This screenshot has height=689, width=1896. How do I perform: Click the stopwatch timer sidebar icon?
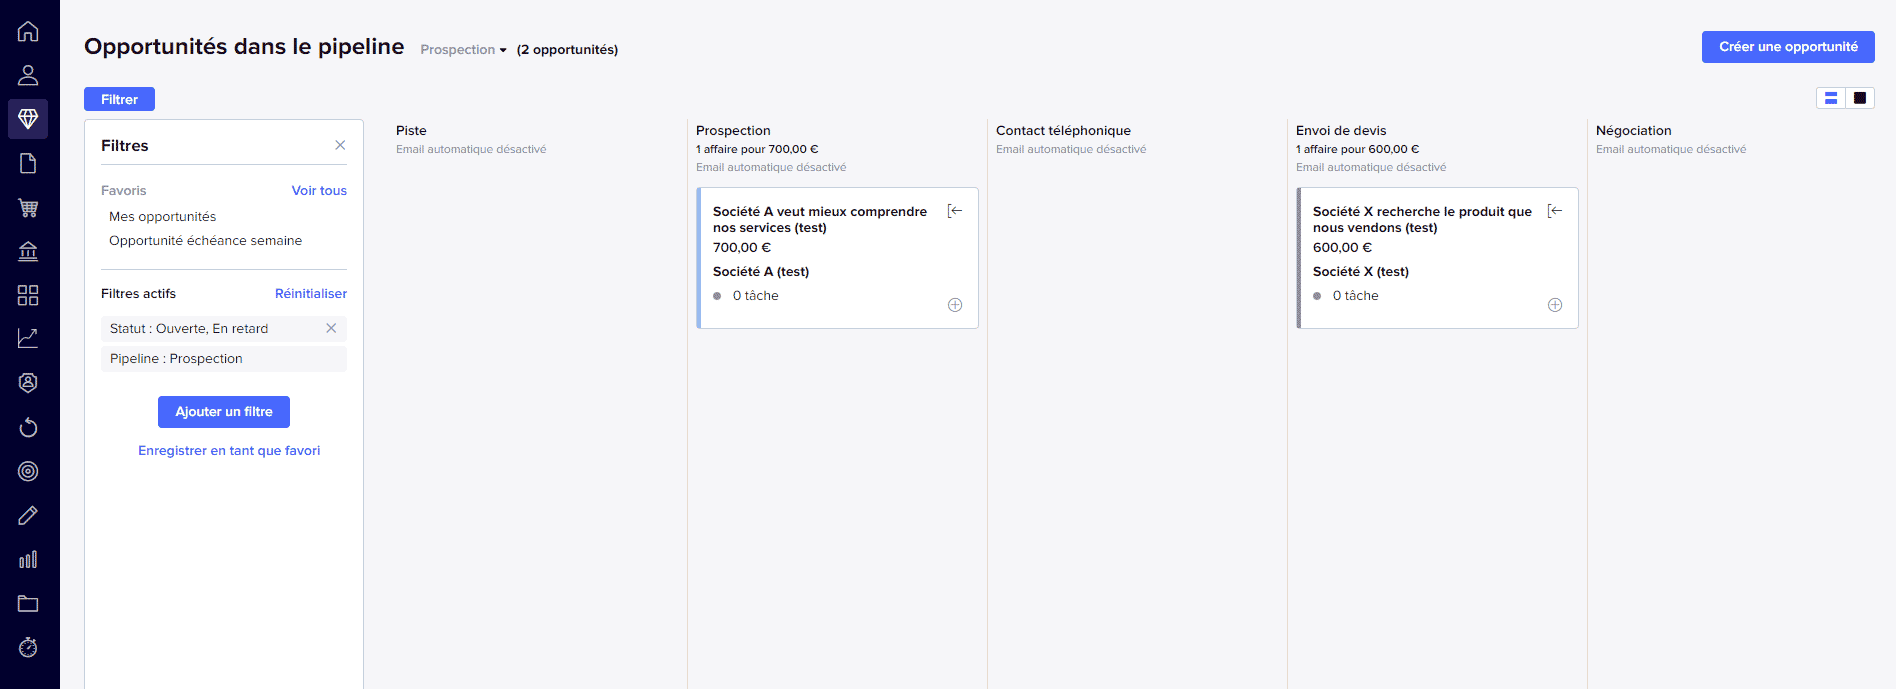(x=28, y=647)
